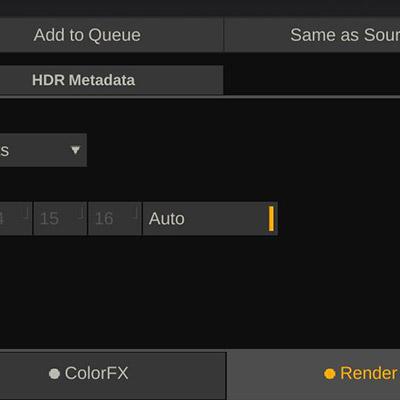Open the HDR Metadata tab
The image size is (400, 400).
111,80
